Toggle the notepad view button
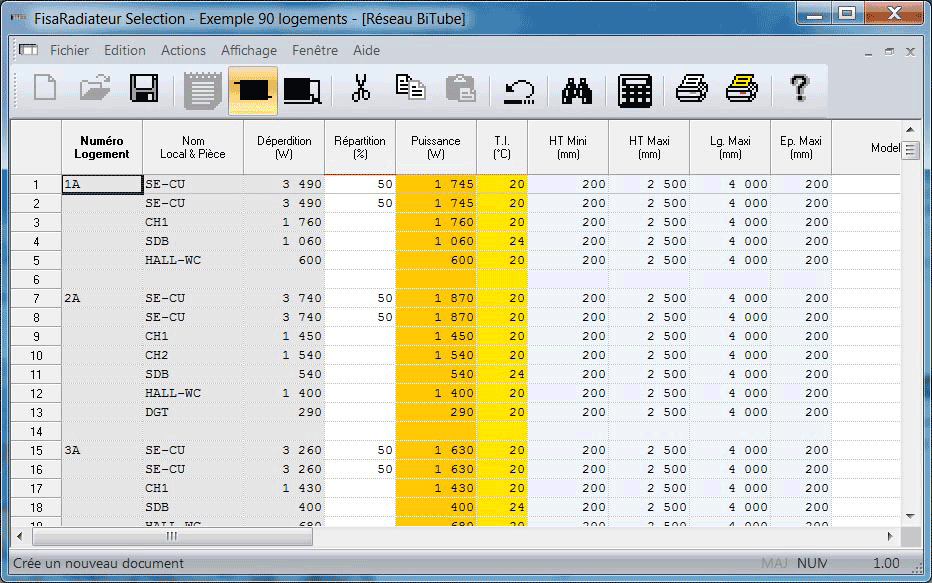 (x=203, y=90)
